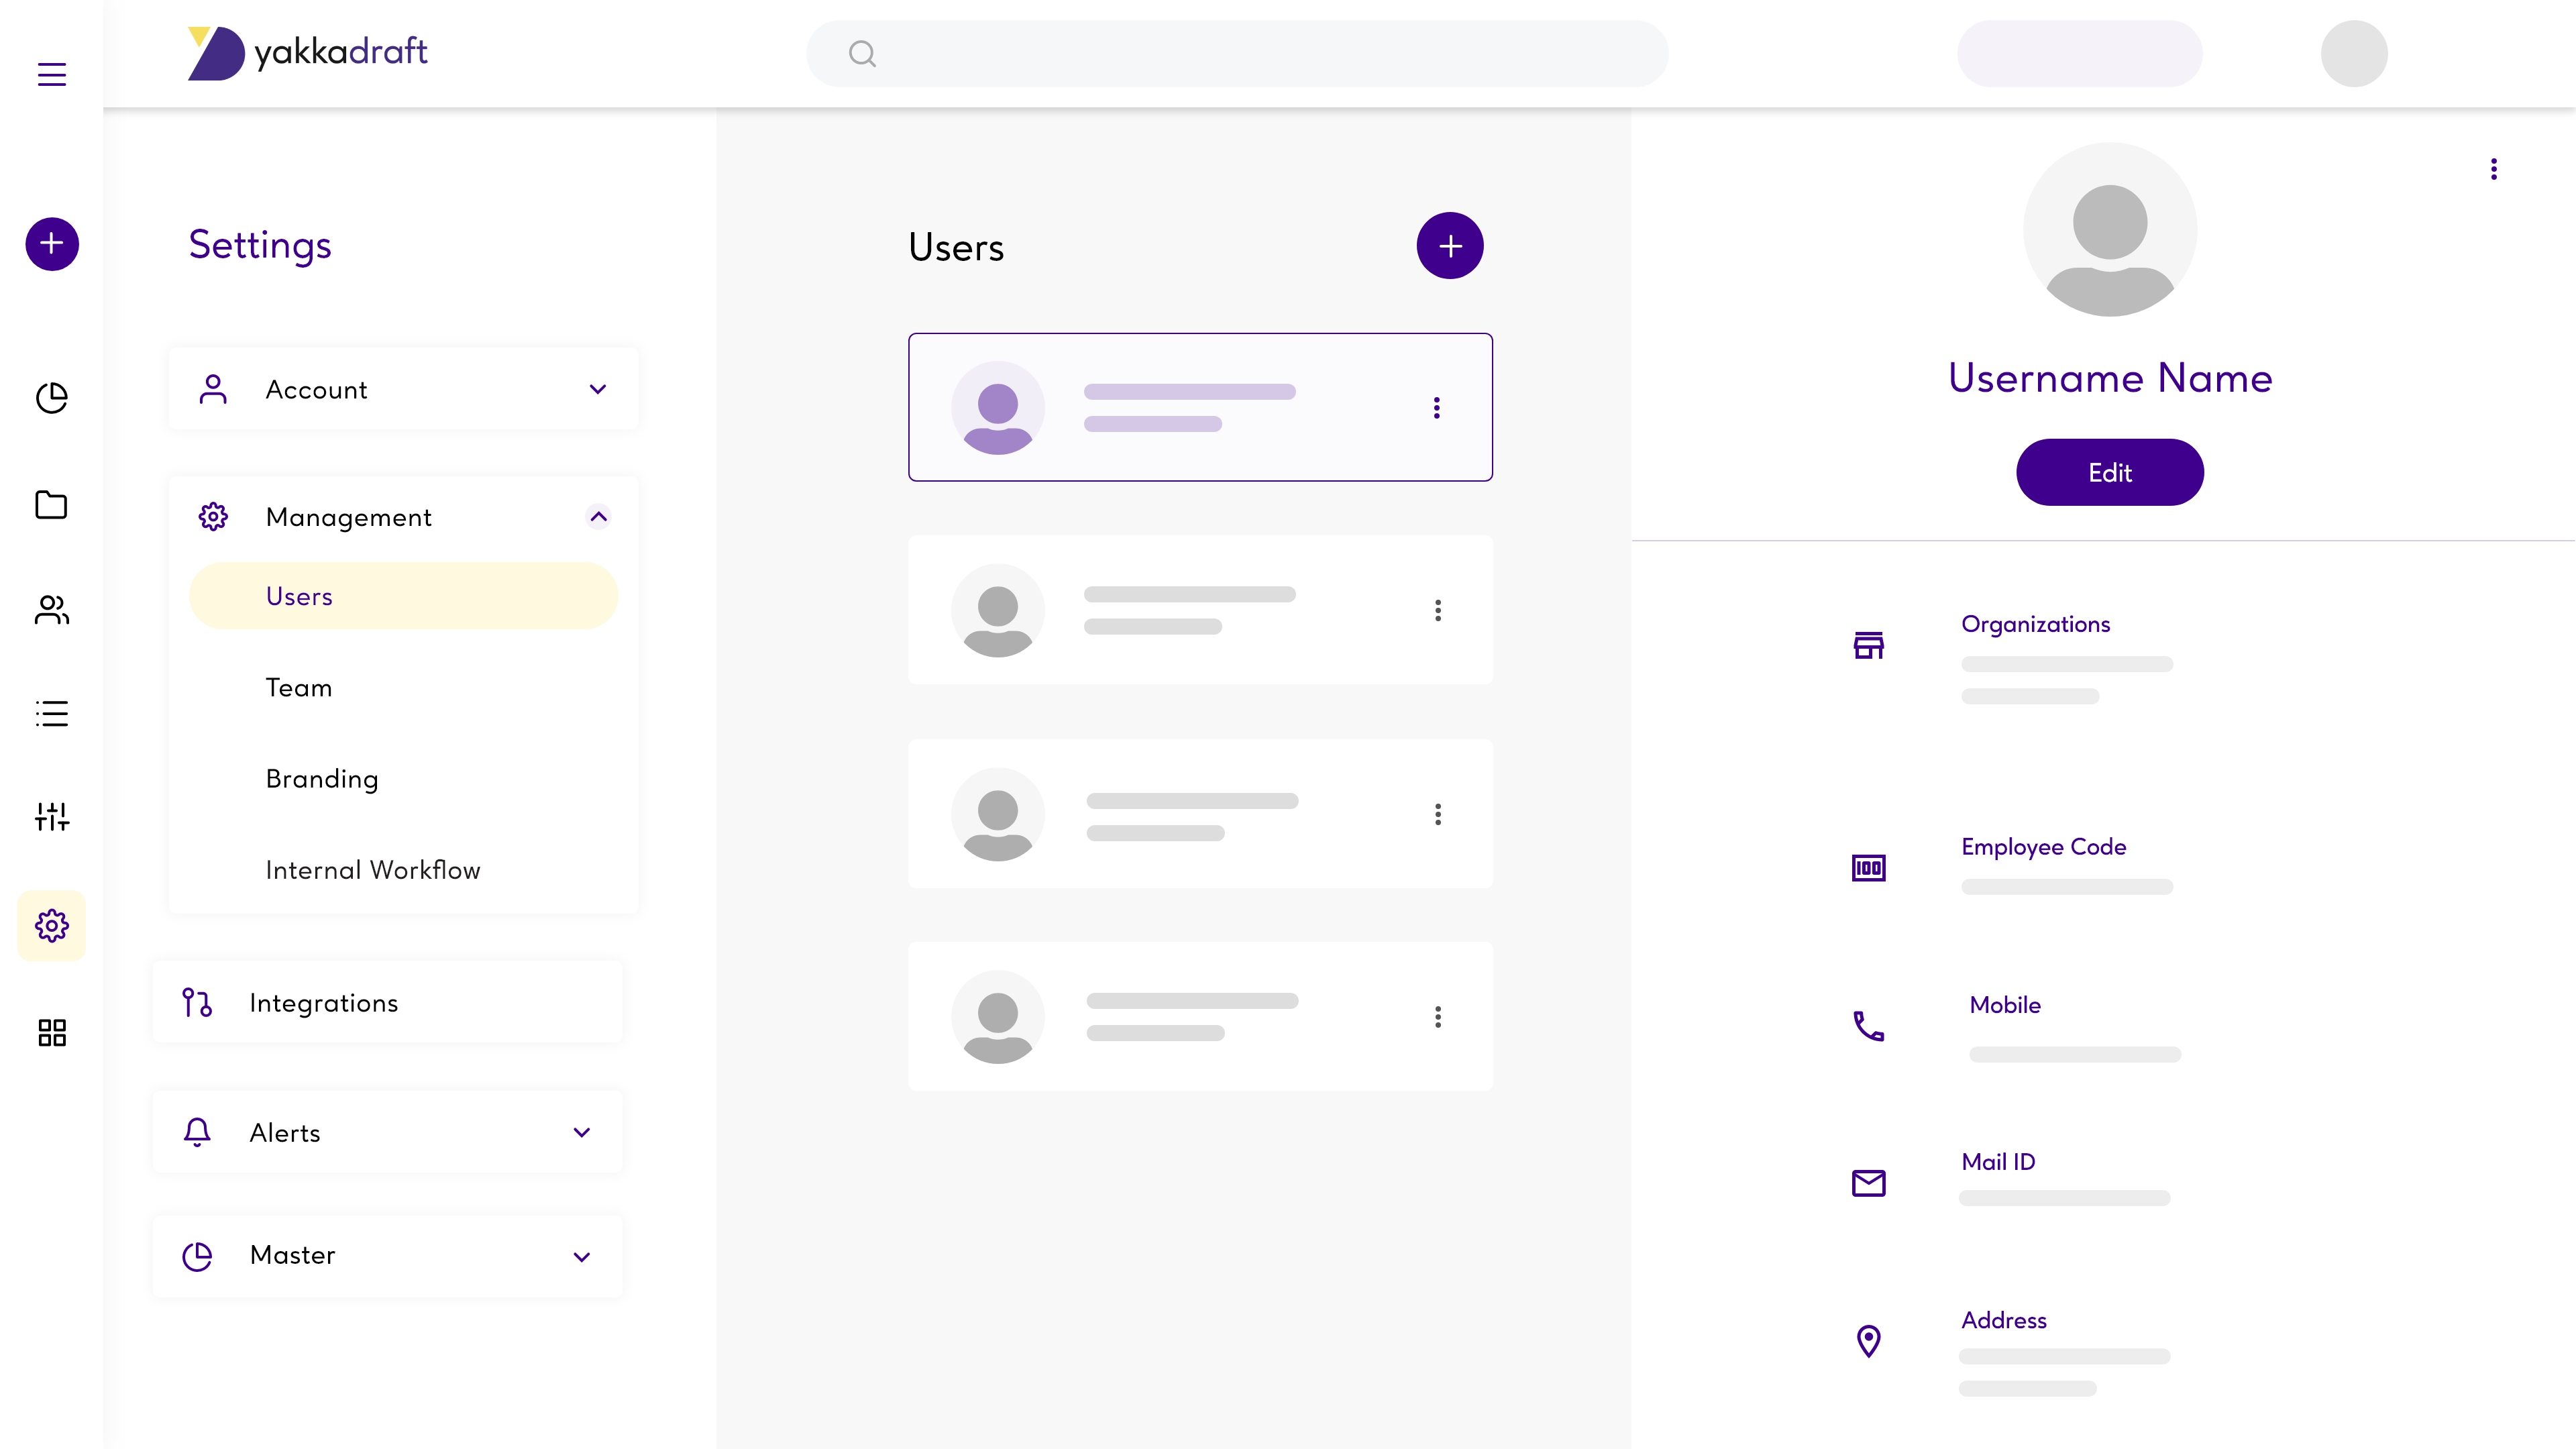Viewport: 2576px width, 1449px height.
Task: Open the folder icon in sidebar
Action: pos(52,505)
